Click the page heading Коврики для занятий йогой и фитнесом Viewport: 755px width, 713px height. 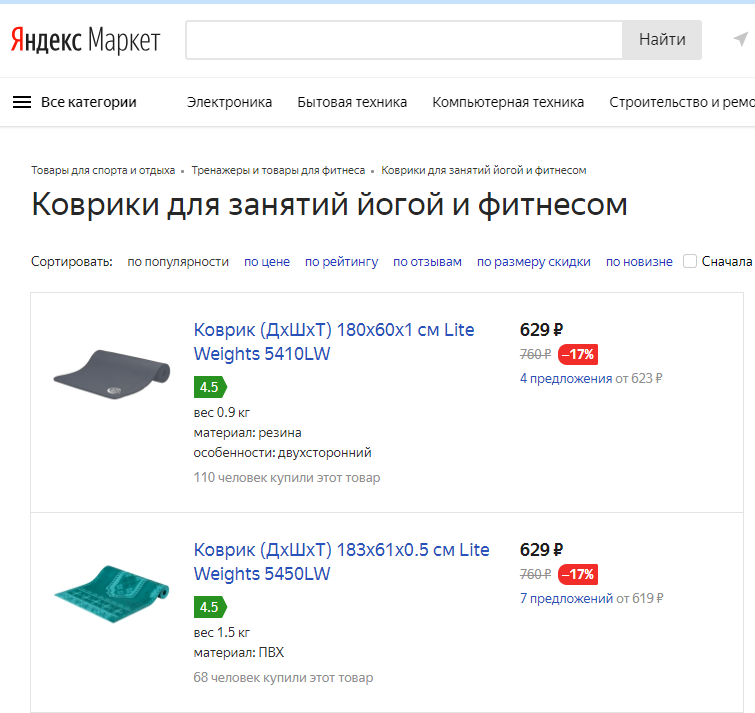click(x=329, y=205)
